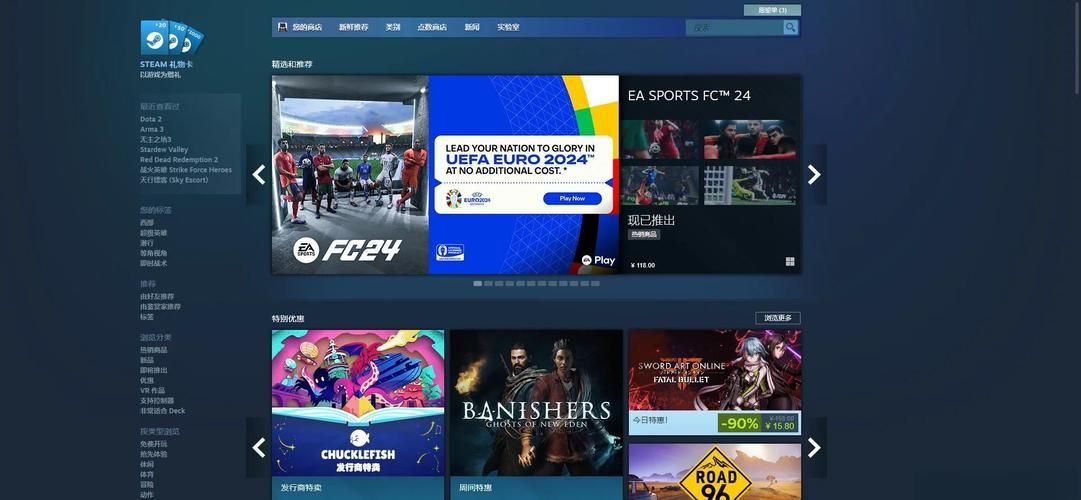Open the 类别 categories menu
This screenshot has height=500, width=1081.
393,27
